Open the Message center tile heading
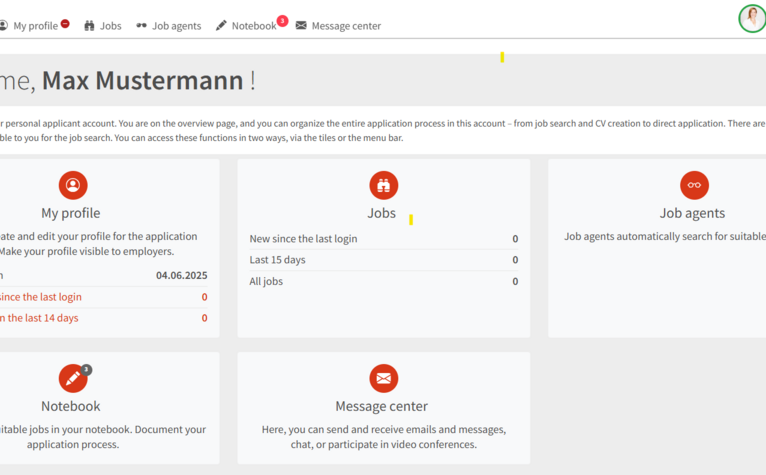Screen dimensions: 766x475 (382, 406)
